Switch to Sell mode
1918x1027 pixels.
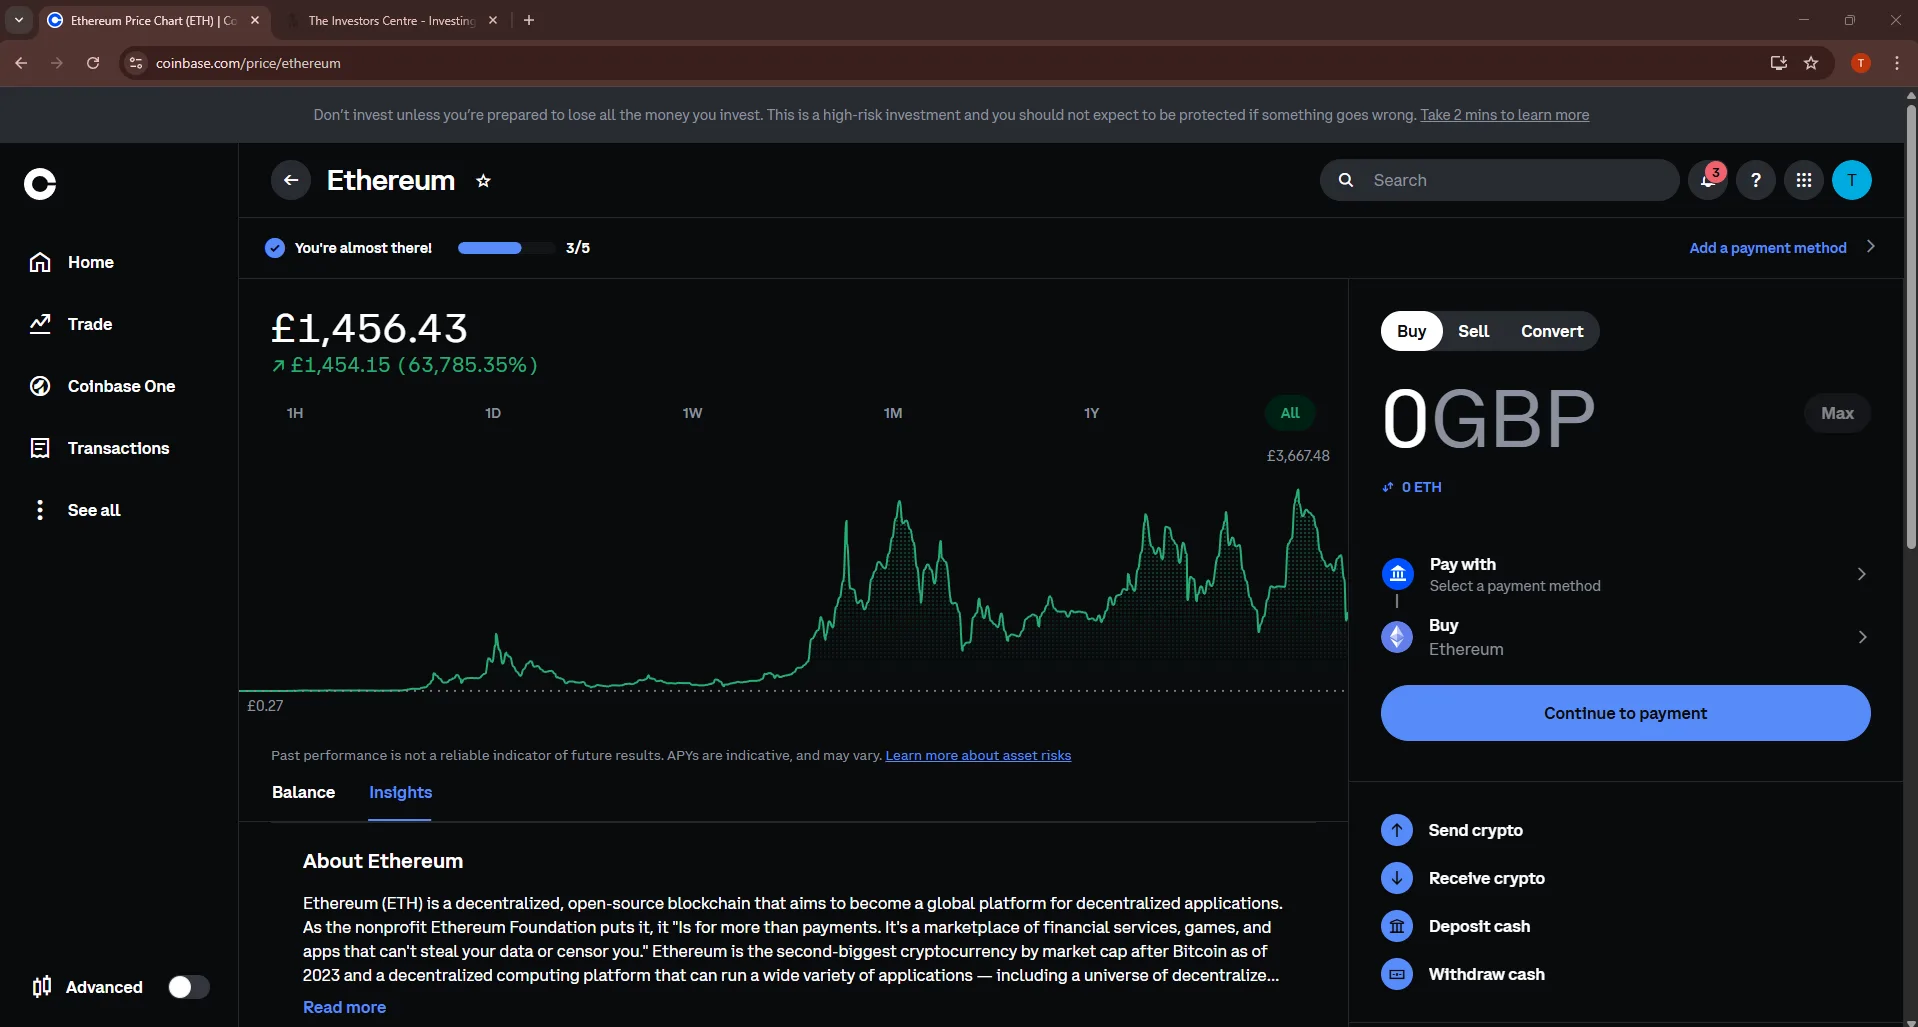(1473, 331)
